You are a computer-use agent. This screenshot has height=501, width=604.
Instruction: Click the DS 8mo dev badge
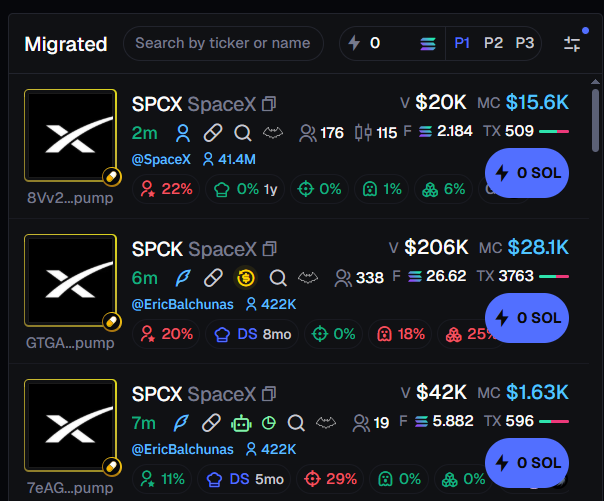[x=252, y=334]
